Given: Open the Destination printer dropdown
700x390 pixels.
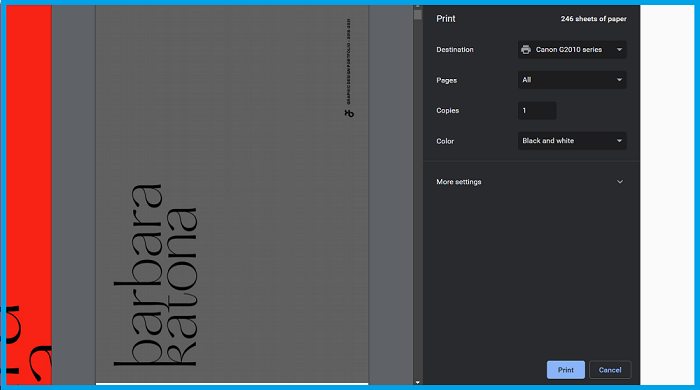Looking at the screenshot, I should [572, 50].
